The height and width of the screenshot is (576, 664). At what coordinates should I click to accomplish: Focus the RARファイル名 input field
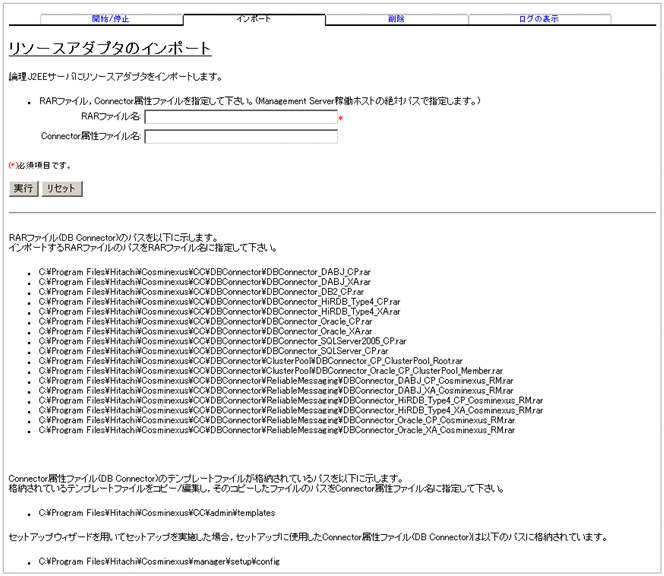241,117
